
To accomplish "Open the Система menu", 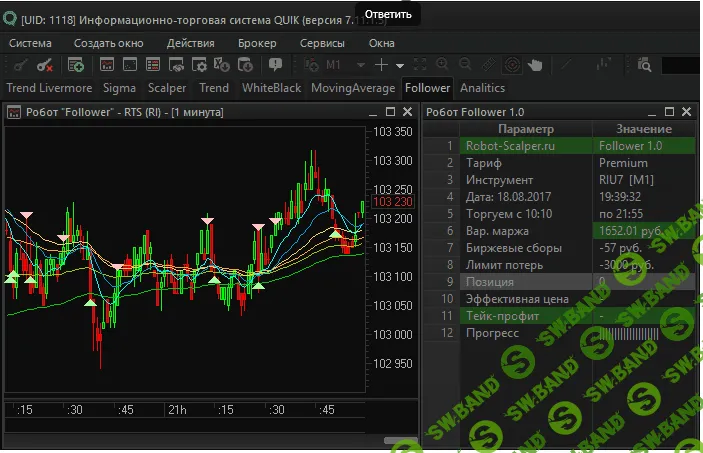I will point(31,43).
